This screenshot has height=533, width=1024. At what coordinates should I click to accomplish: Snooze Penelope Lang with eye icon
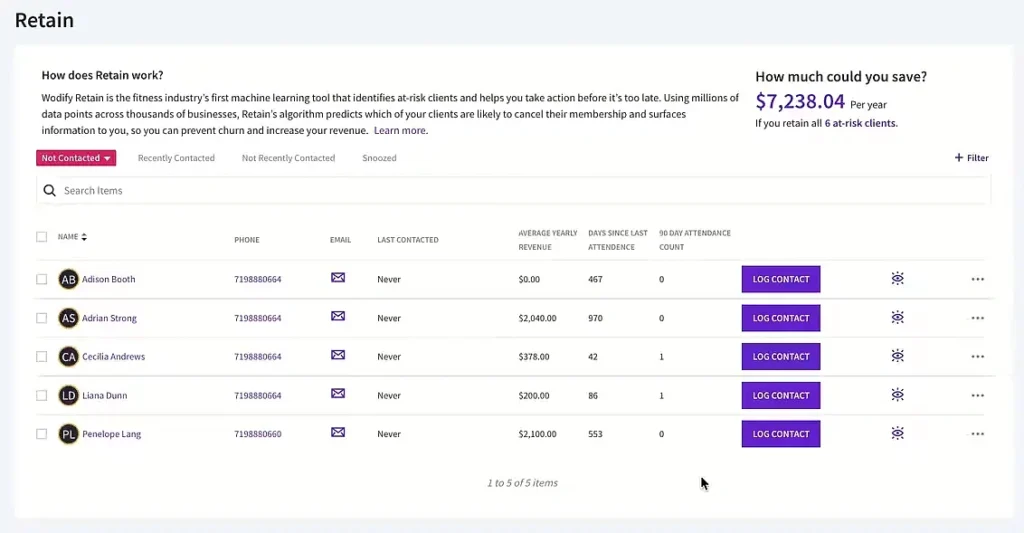click(897, 433)
